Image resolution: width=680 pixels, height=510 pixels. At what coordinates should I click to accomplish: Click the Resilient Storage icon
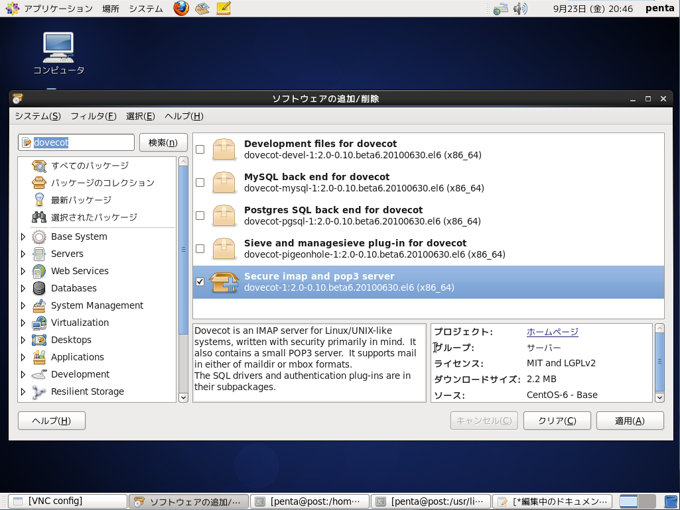(39, 392)
